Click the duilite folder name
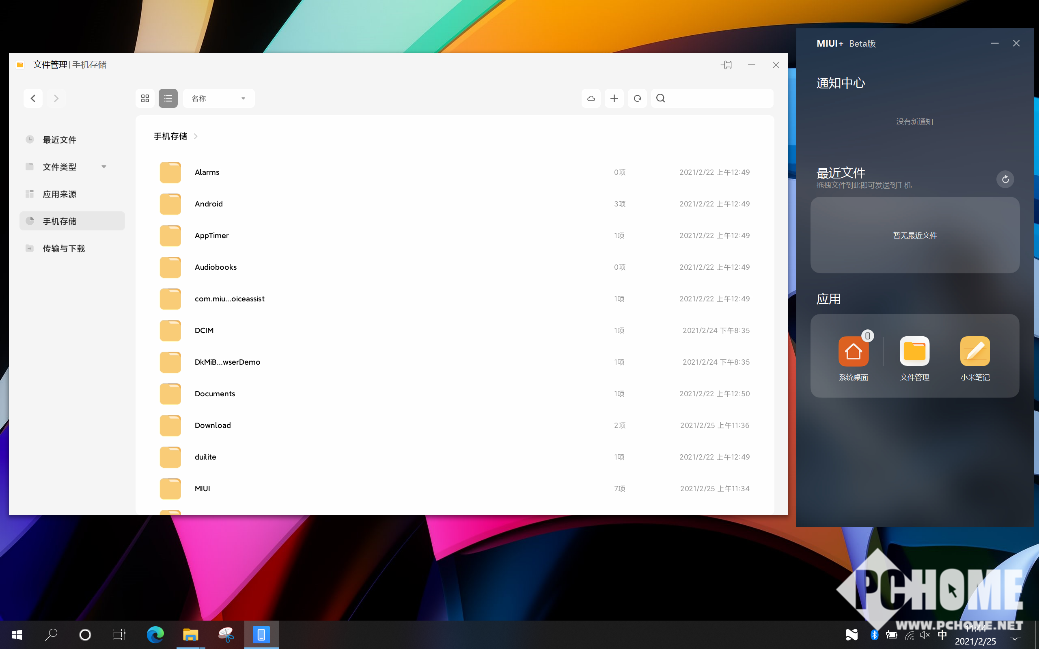Screen dimensions: 1039x649 [x=205, y=457]
